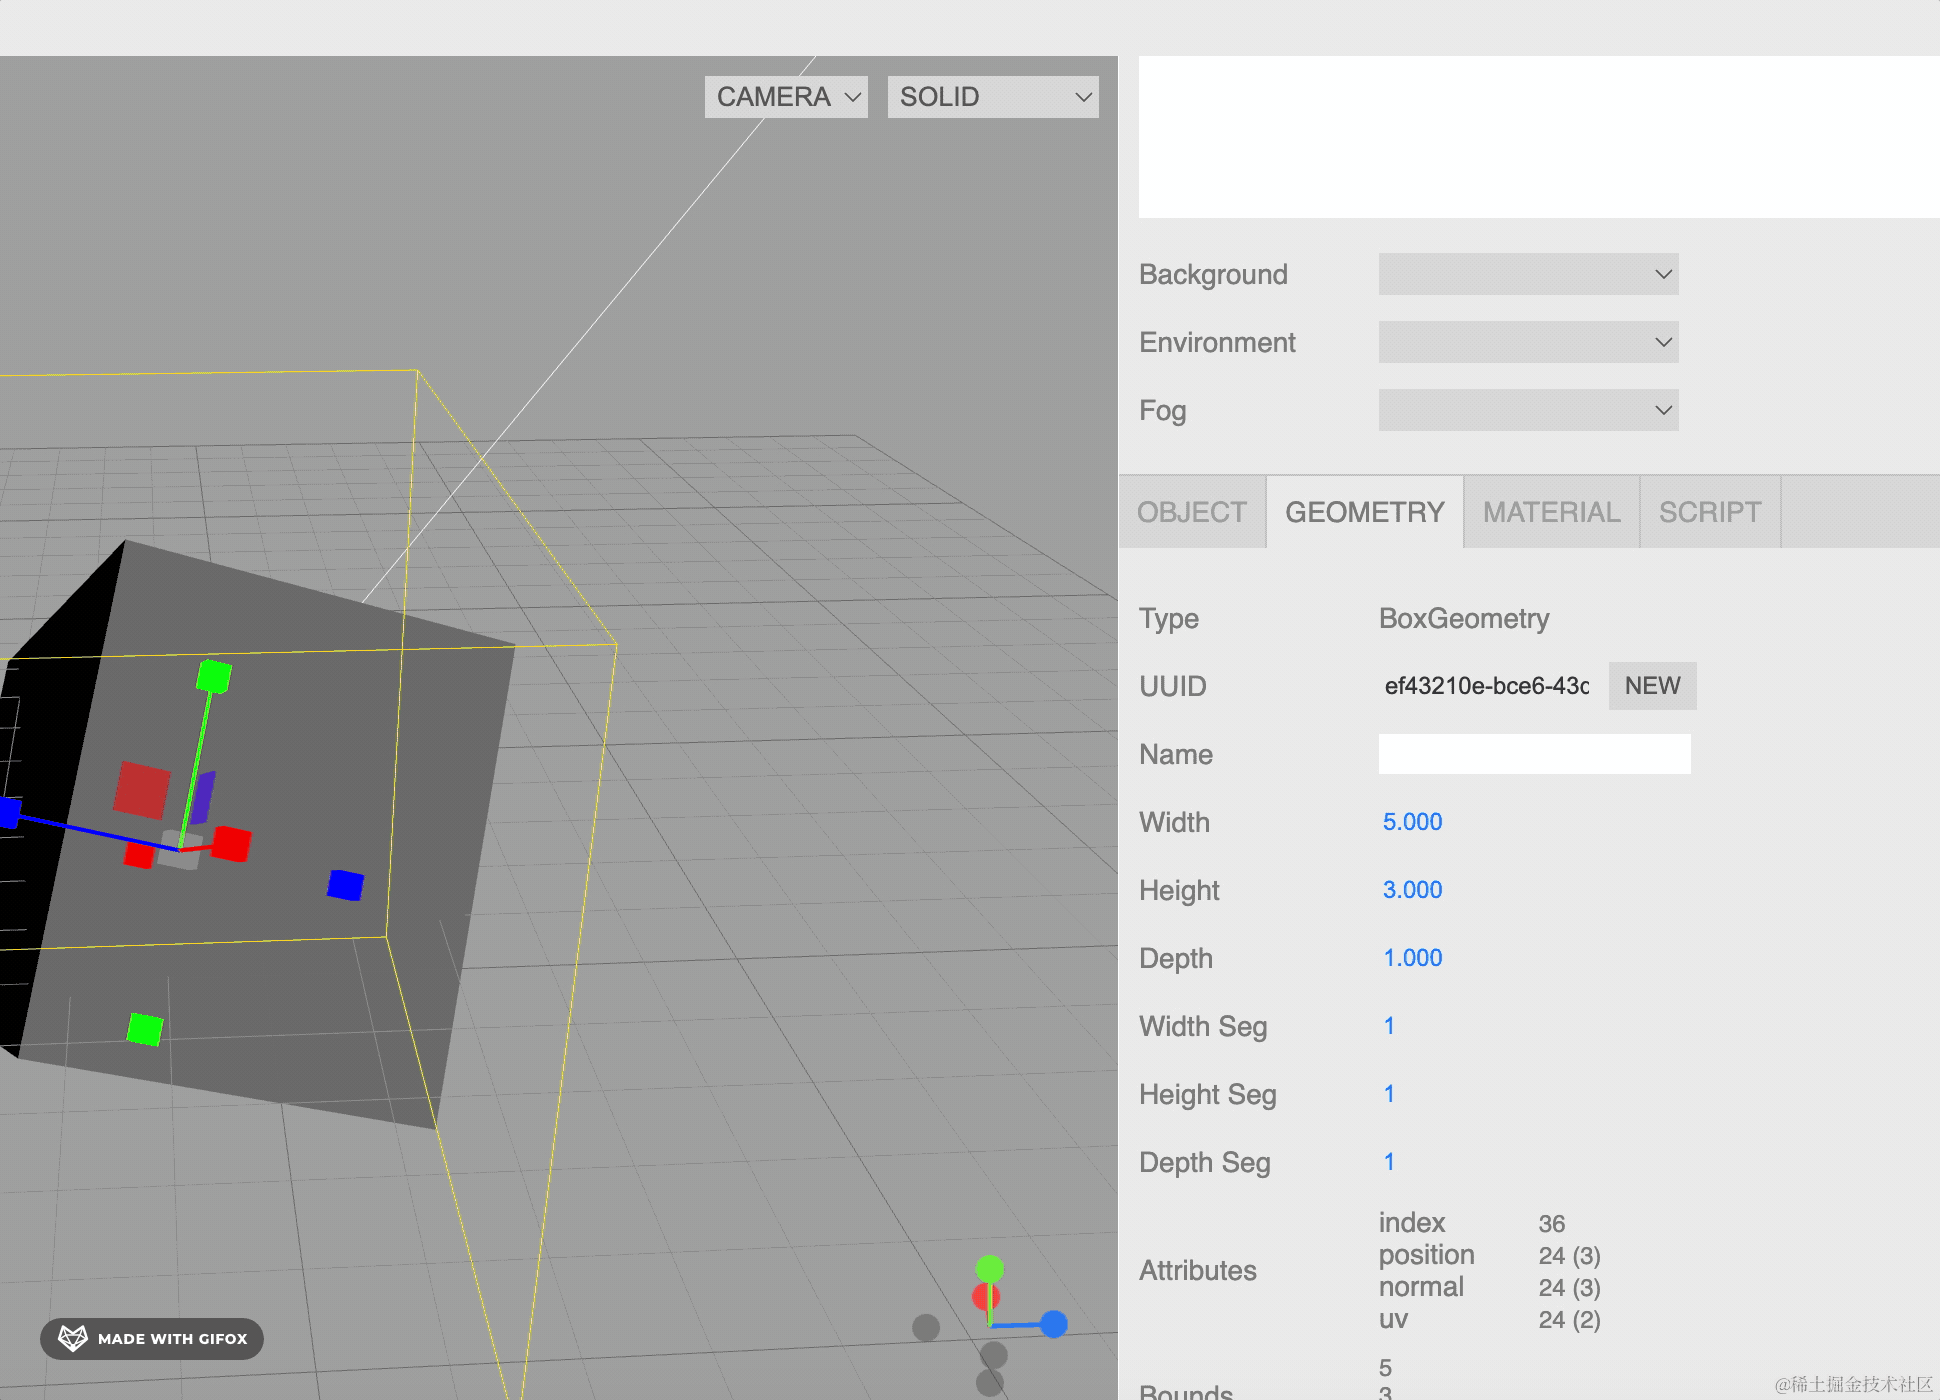Click the scene outliner white list area
The image size is (1940, 1400).
click(1538, 137)
